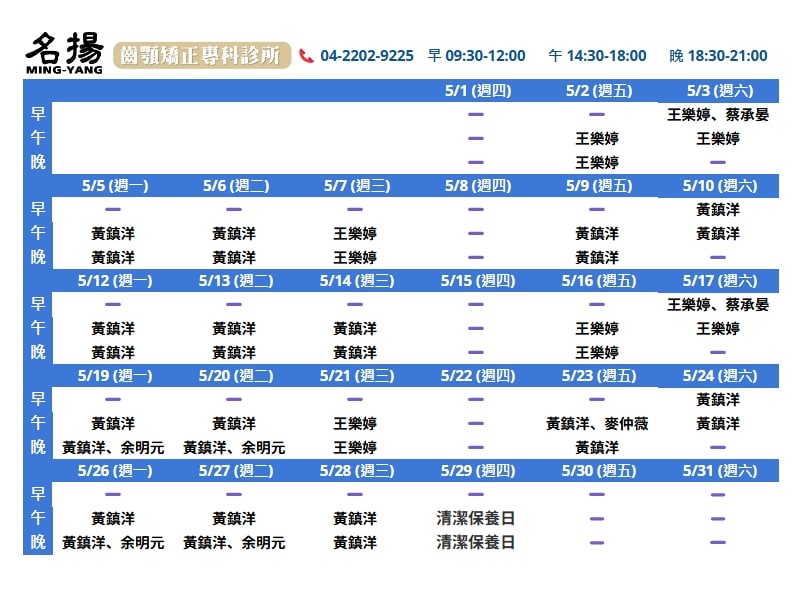Click 黃鎮洋 in the 5/24 morning slot
The image size is (800, 600).
[718, 399]
